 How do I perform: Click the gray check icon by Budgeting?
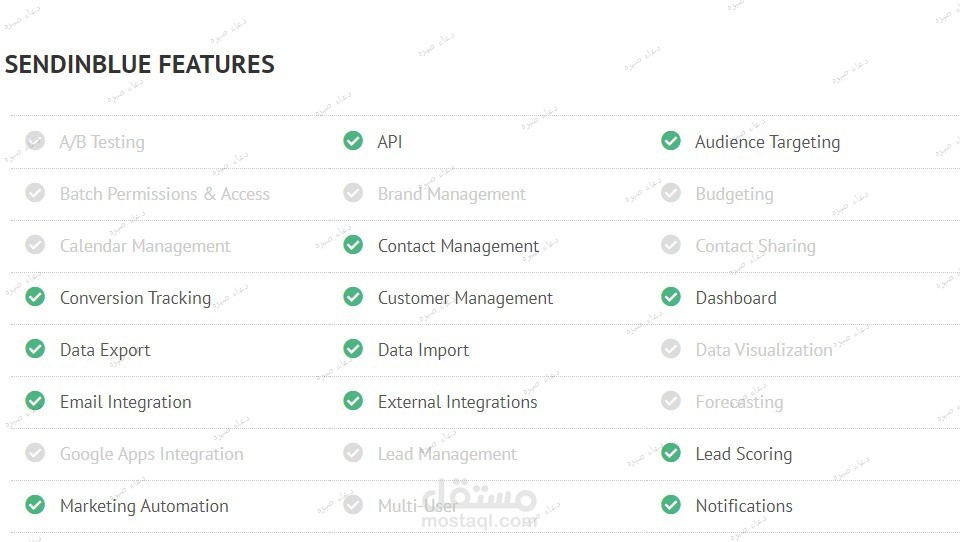tap(671, 193)
